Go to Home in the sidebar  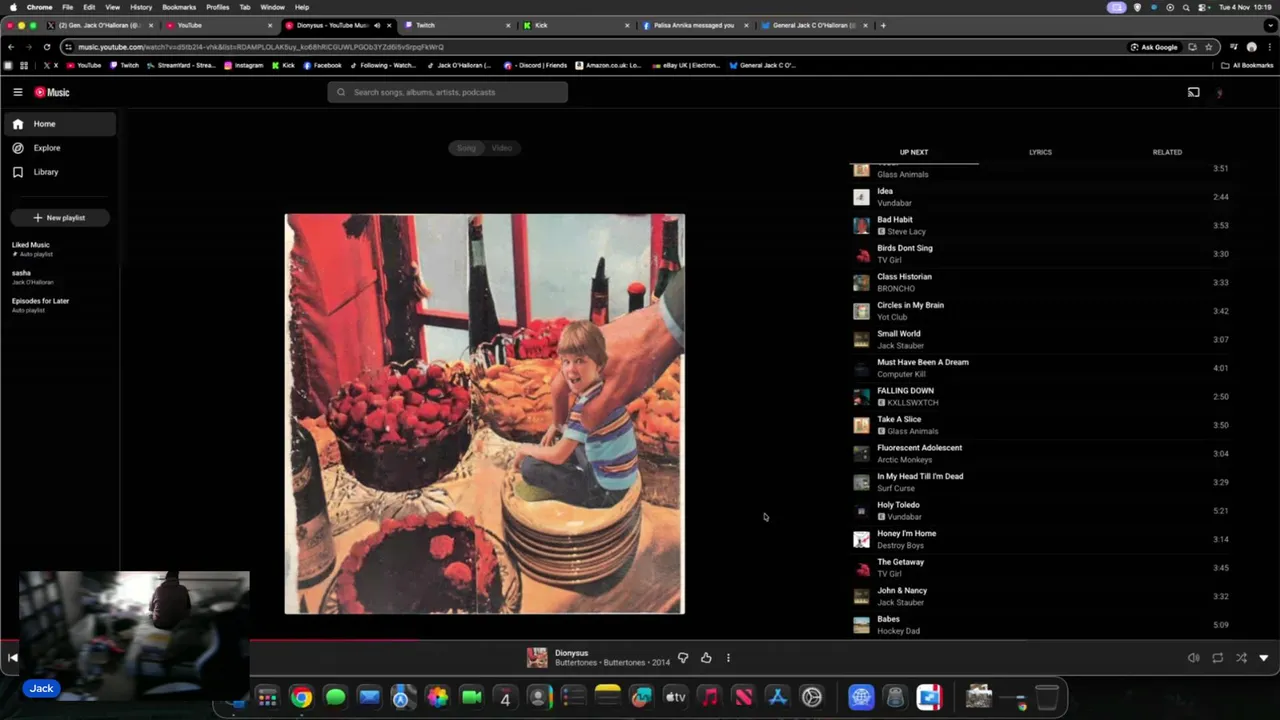60,124
